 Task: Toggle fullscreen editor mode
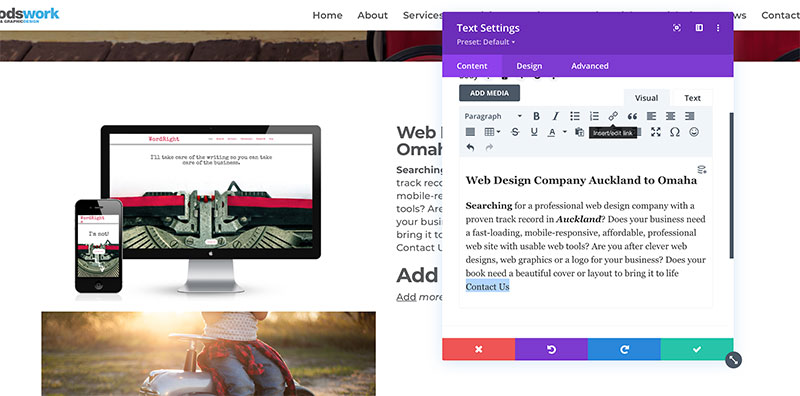click(x=656, y=132)
